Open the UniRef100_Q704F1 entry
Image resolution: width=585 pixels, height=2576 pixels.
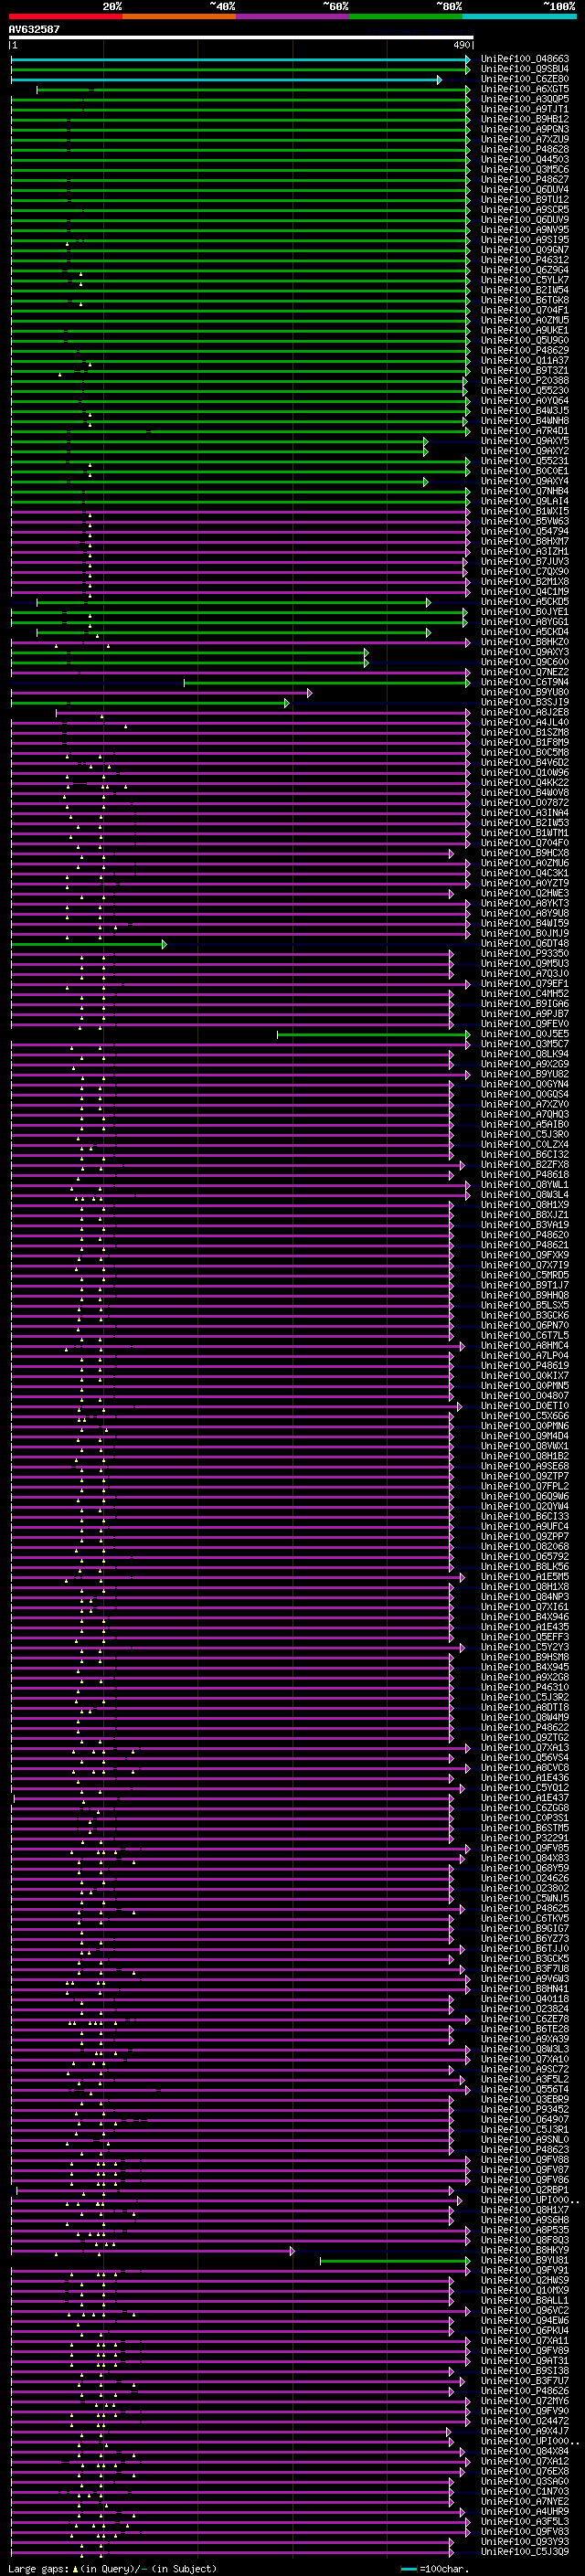click(x=525, y=310)
